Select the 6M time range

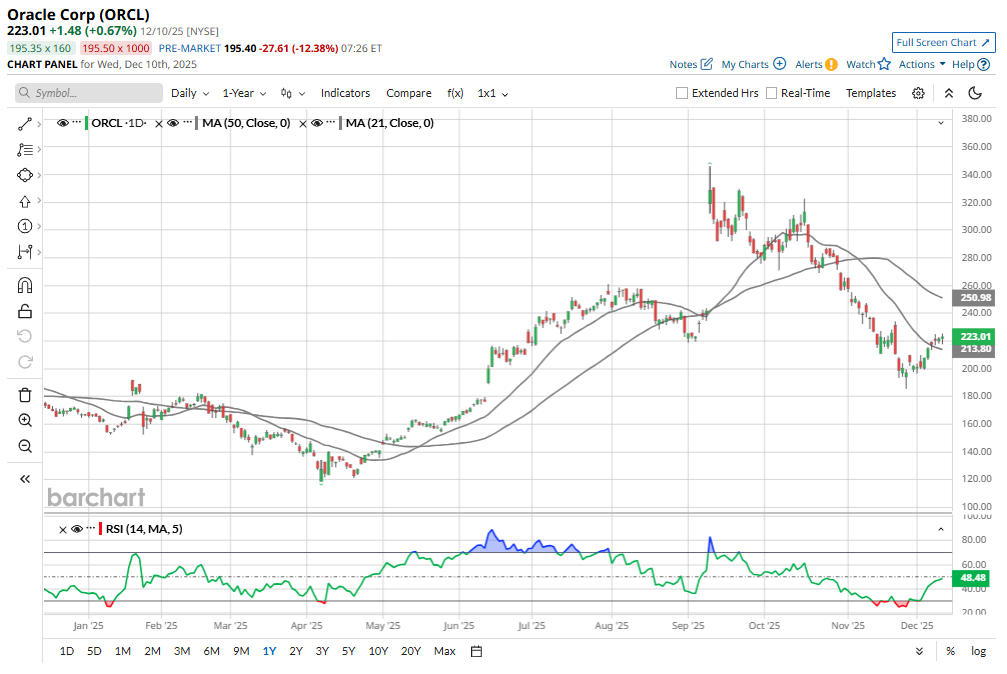[x=211, y=651]
